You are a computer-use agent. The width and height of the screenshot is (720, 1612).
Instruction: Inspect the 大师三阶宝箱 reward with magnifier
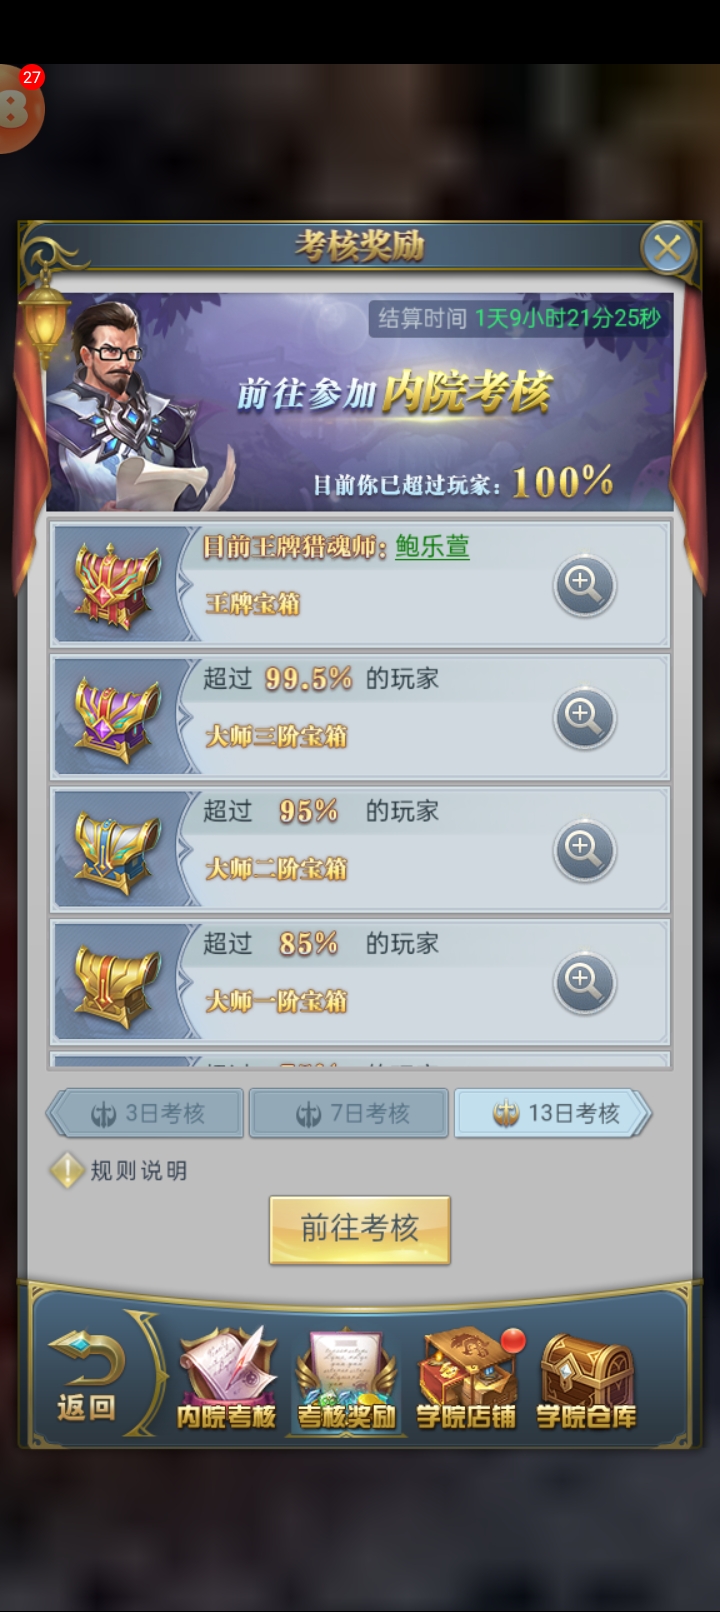(585, 717)
